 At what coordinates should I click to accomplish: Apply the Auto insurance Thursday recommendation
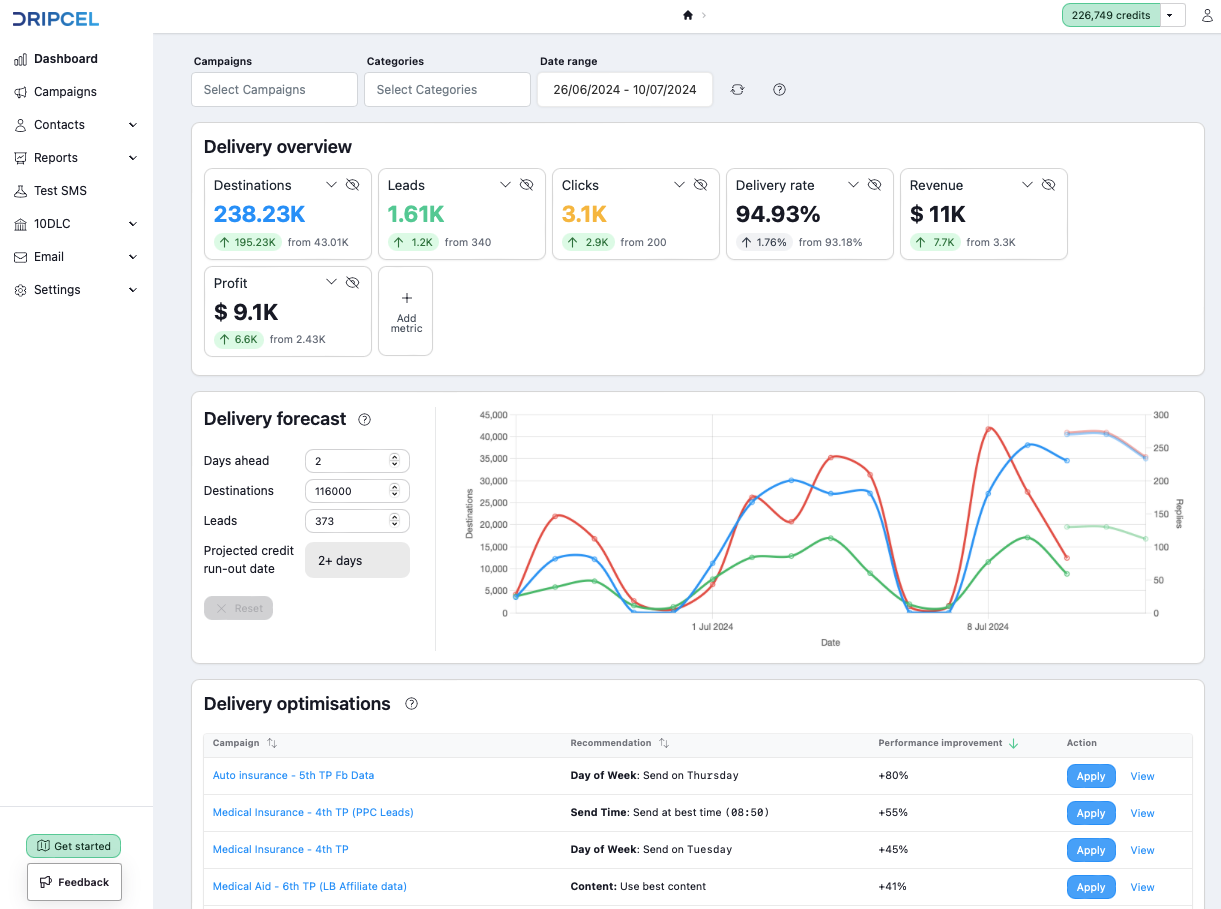click(x=1090, y=776)
